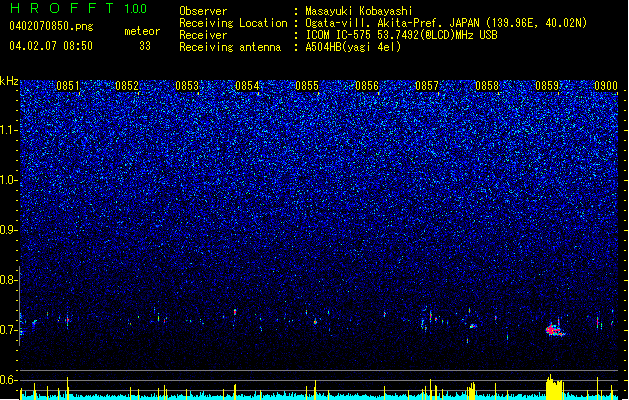Click the 'Observer' field label
Screen dimensions: 629x400
(203, 11)
